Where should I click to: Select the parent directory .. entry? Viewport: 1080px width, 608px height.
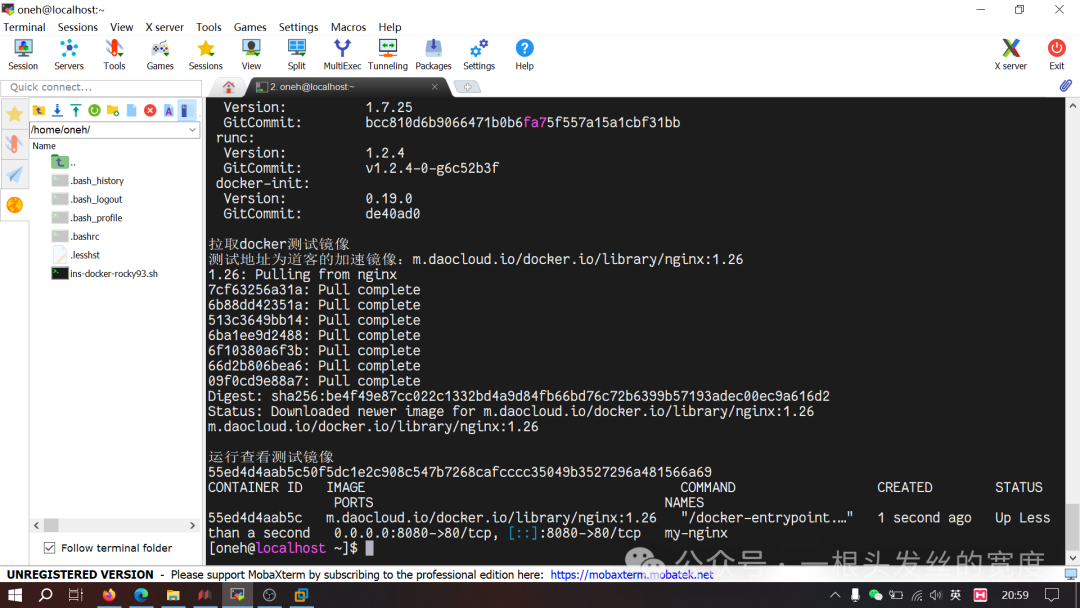[64, 163]
